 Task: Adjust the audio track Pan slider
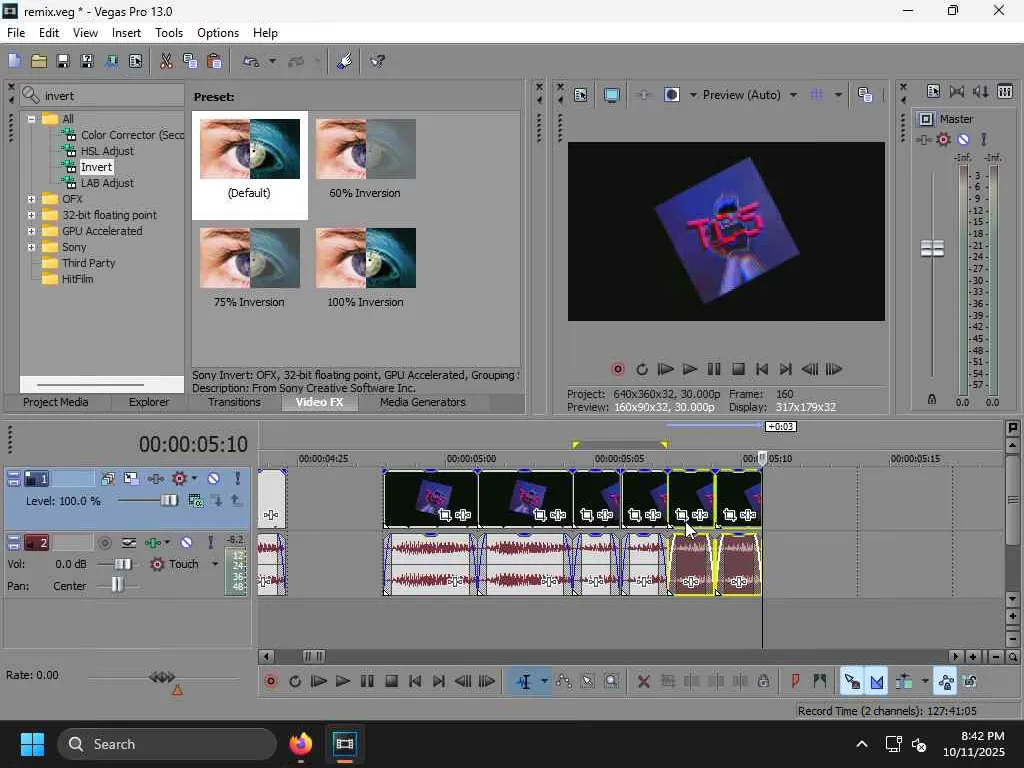tap(117, 586)
